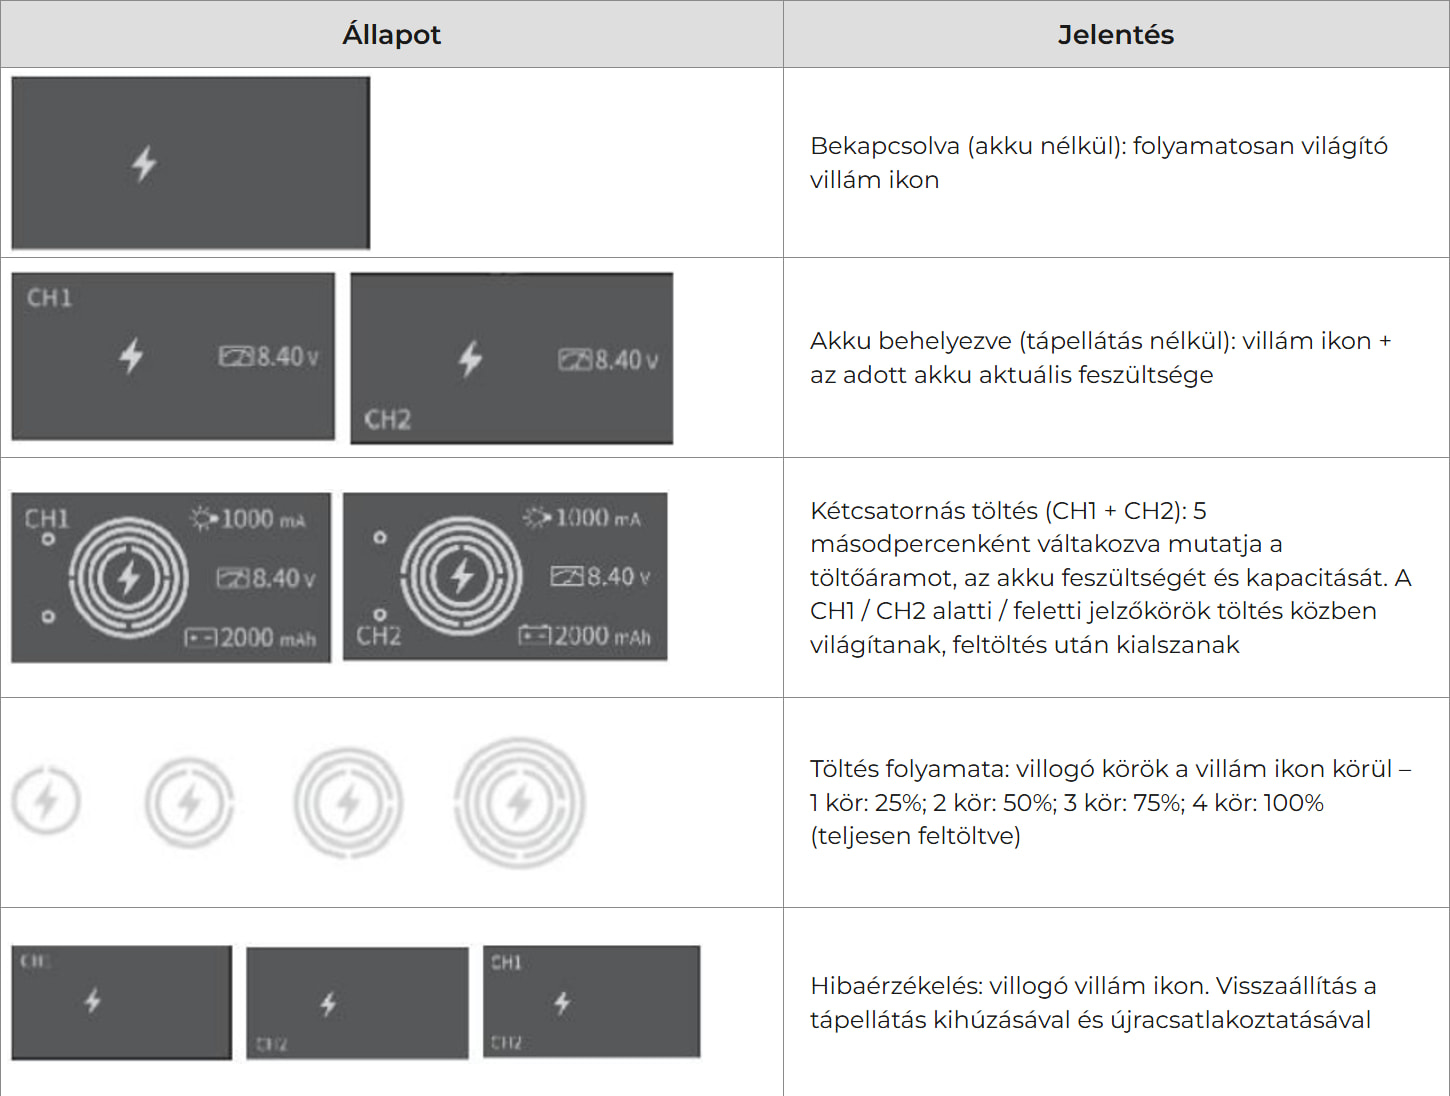
Task: Open the middle CH2 error-detection thumbnail
Action: [357, 1003]
